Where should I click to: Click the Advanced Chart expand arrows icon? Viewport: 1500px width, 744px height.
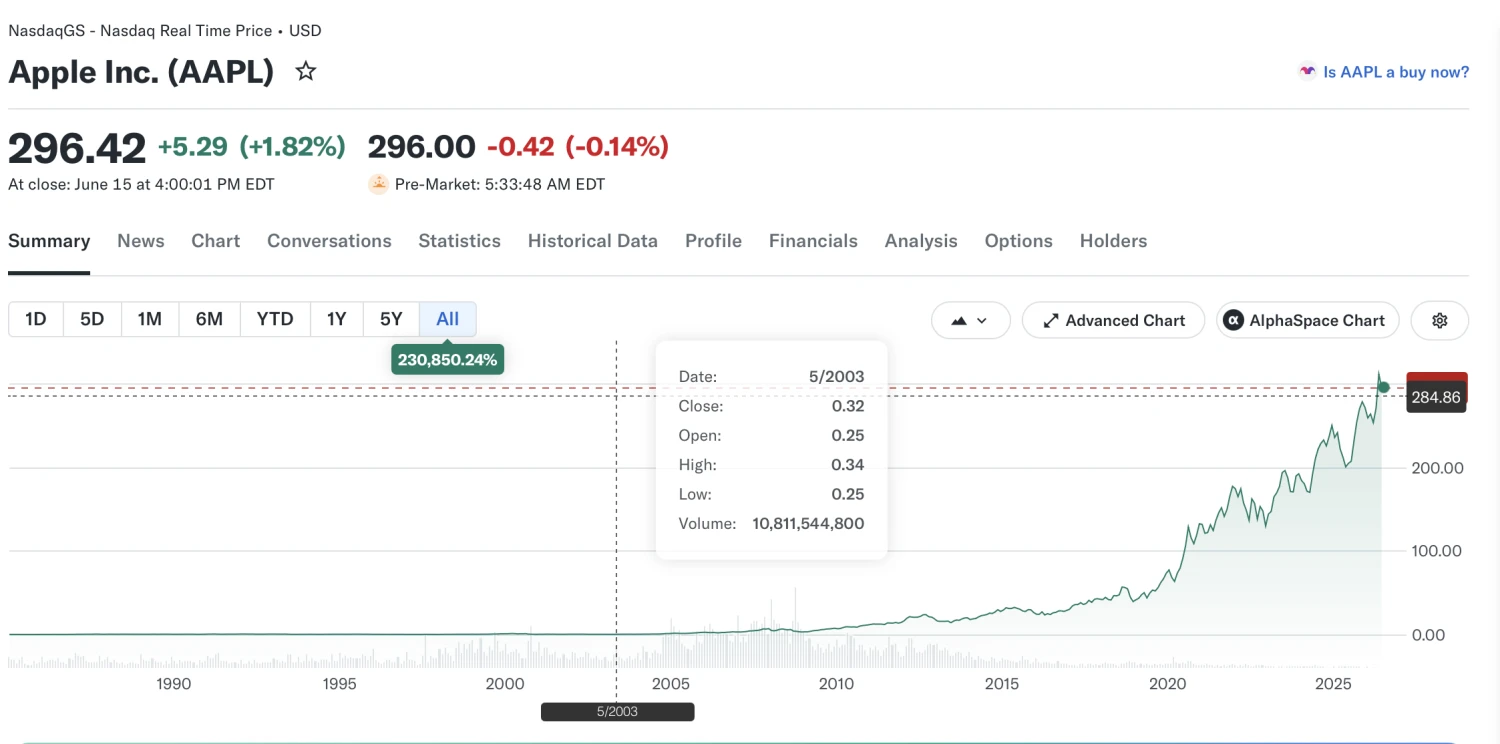coord(1051,321)
